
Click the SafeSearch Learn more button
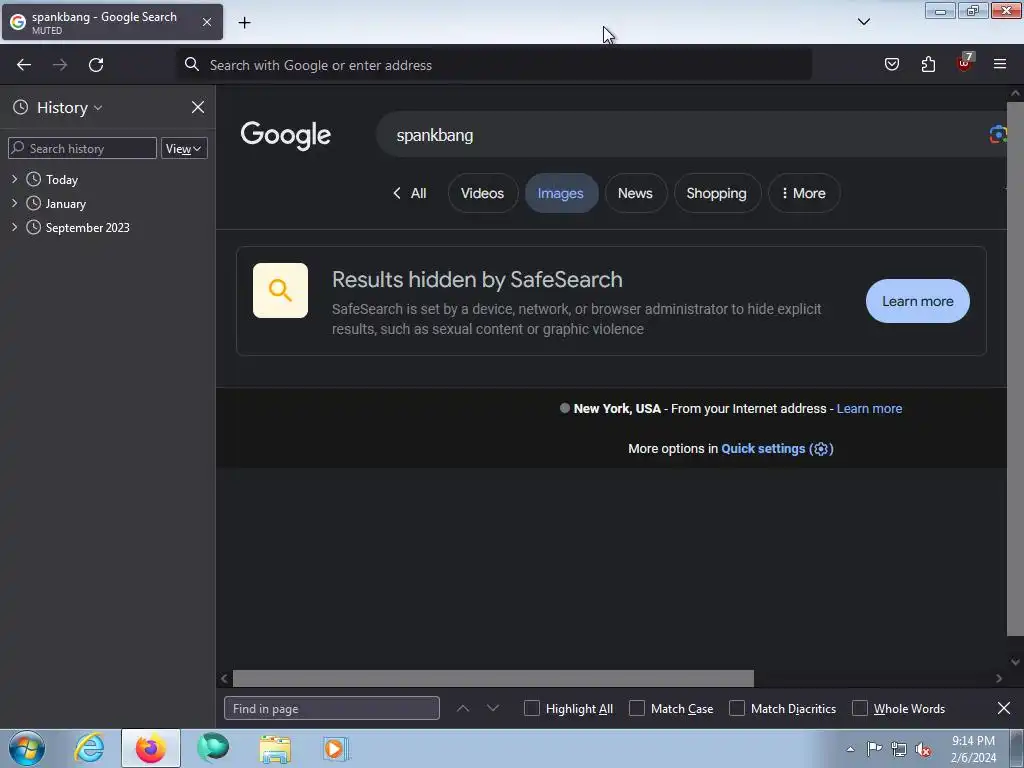click(918, 301)
